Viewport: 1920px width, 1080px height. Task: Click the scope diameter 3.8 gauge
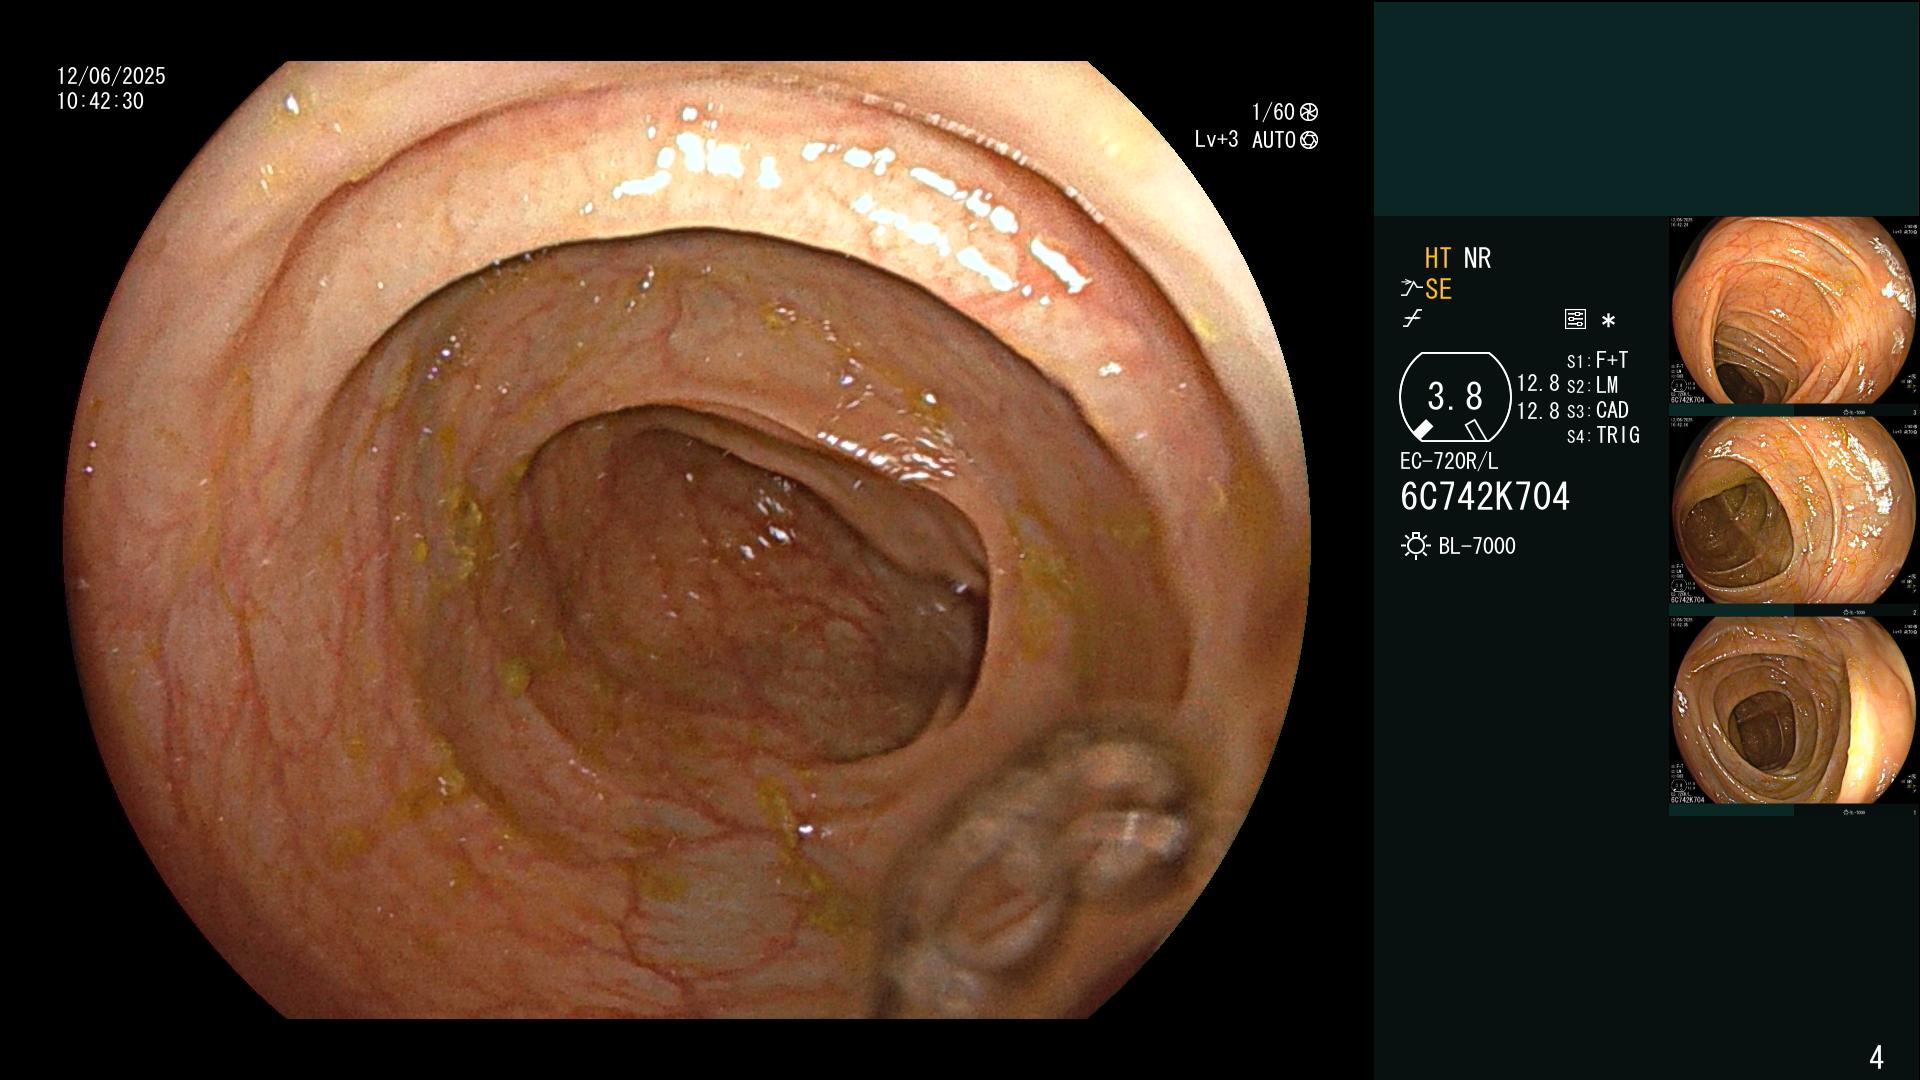(1455, 397)
